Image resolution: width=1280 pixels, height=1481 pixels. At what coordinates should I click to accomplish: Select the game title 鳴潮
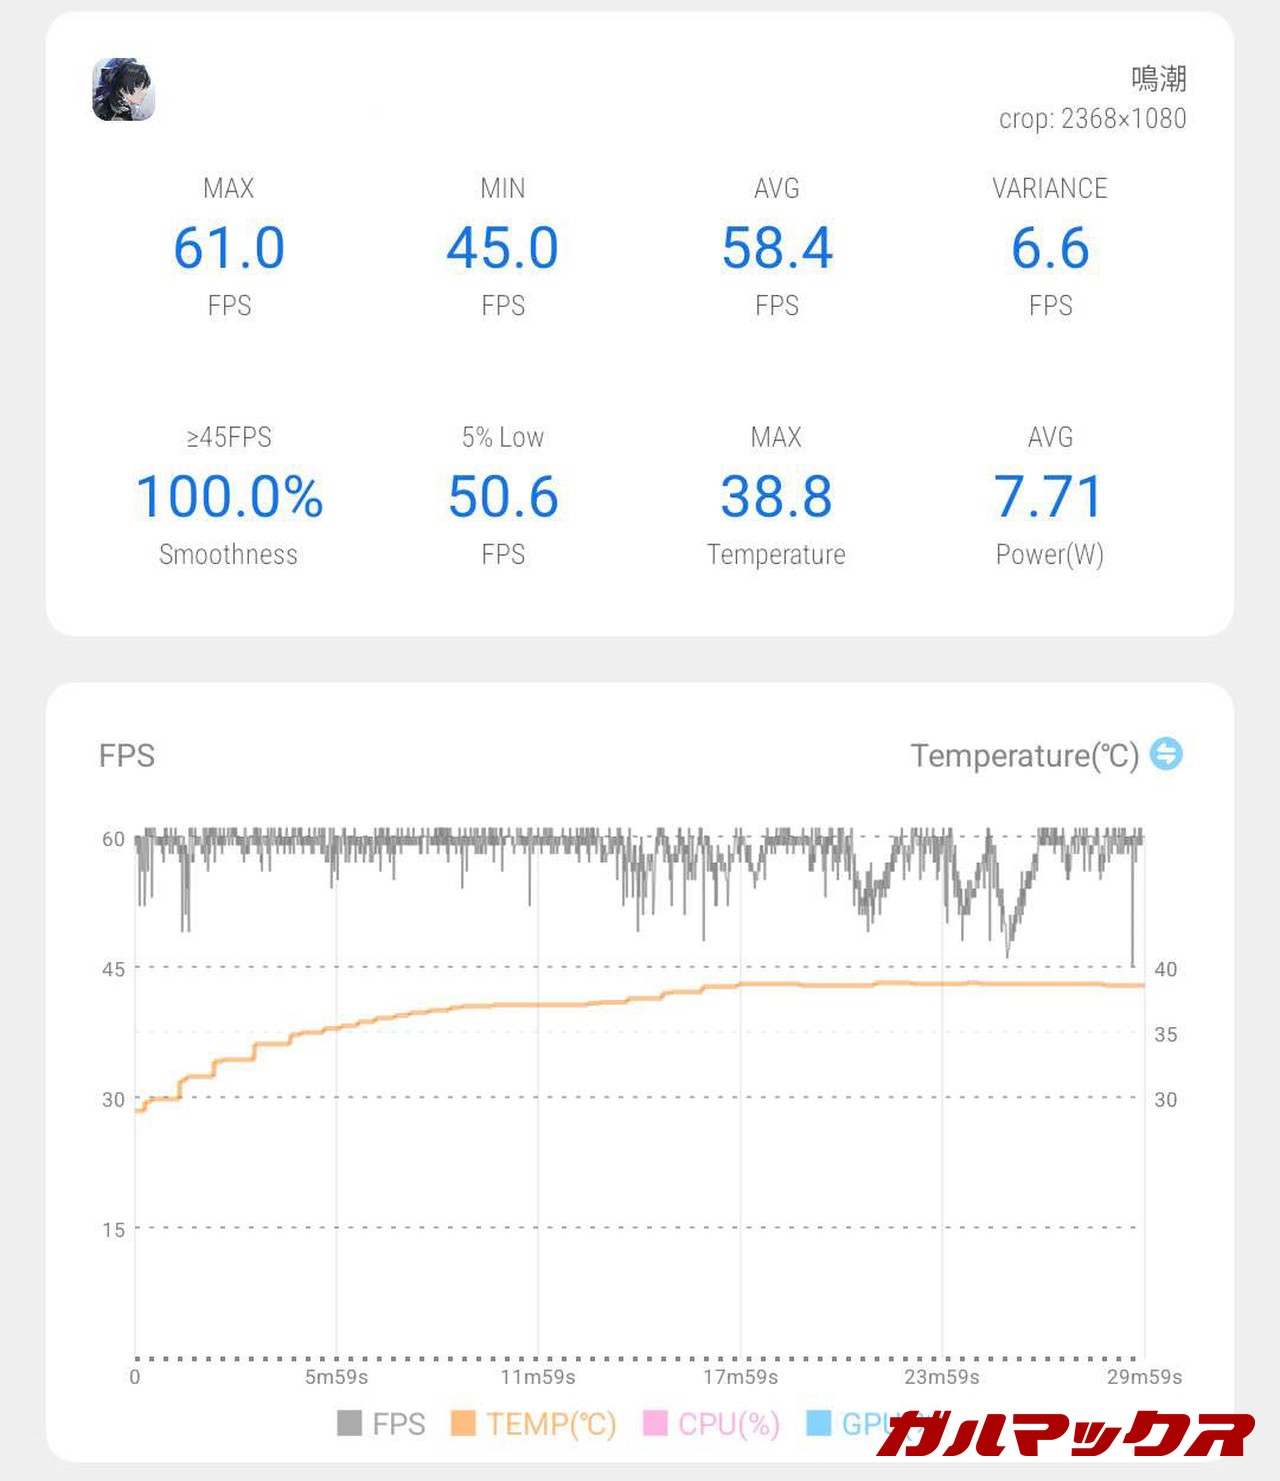tap(1158, 78)
